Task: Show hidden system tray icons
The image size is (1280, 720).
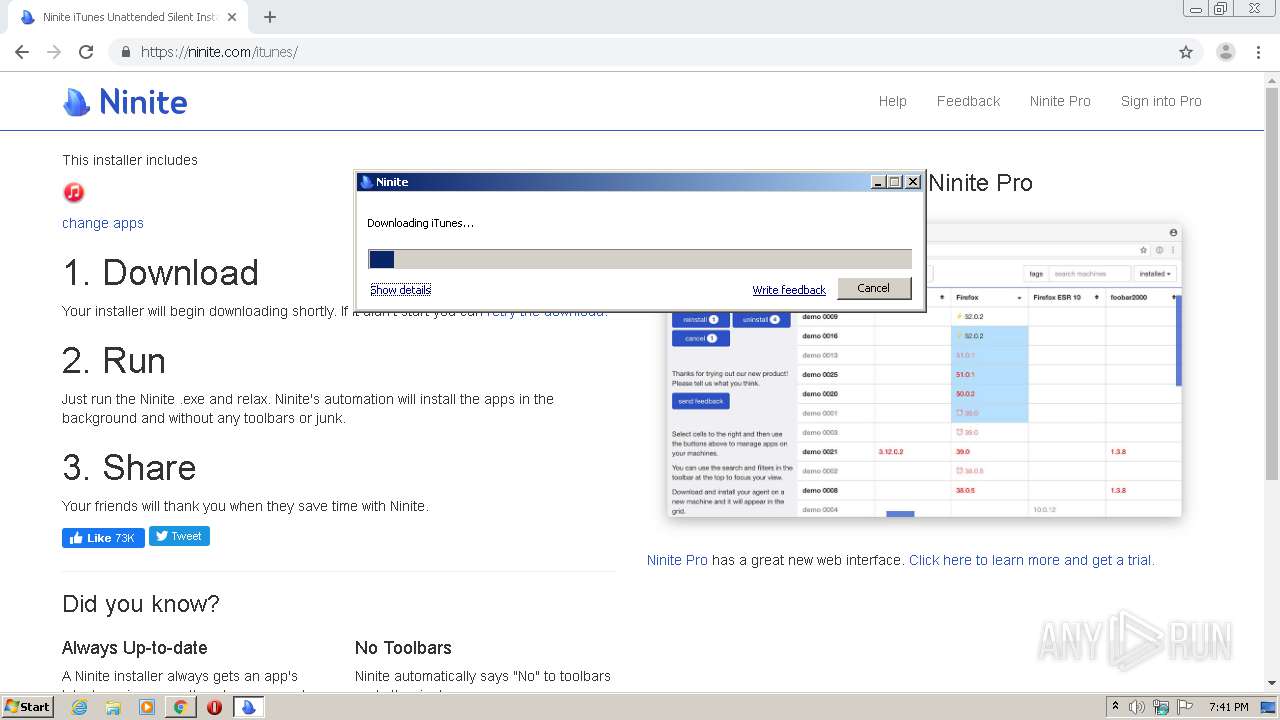Action: pos(1115,707)
